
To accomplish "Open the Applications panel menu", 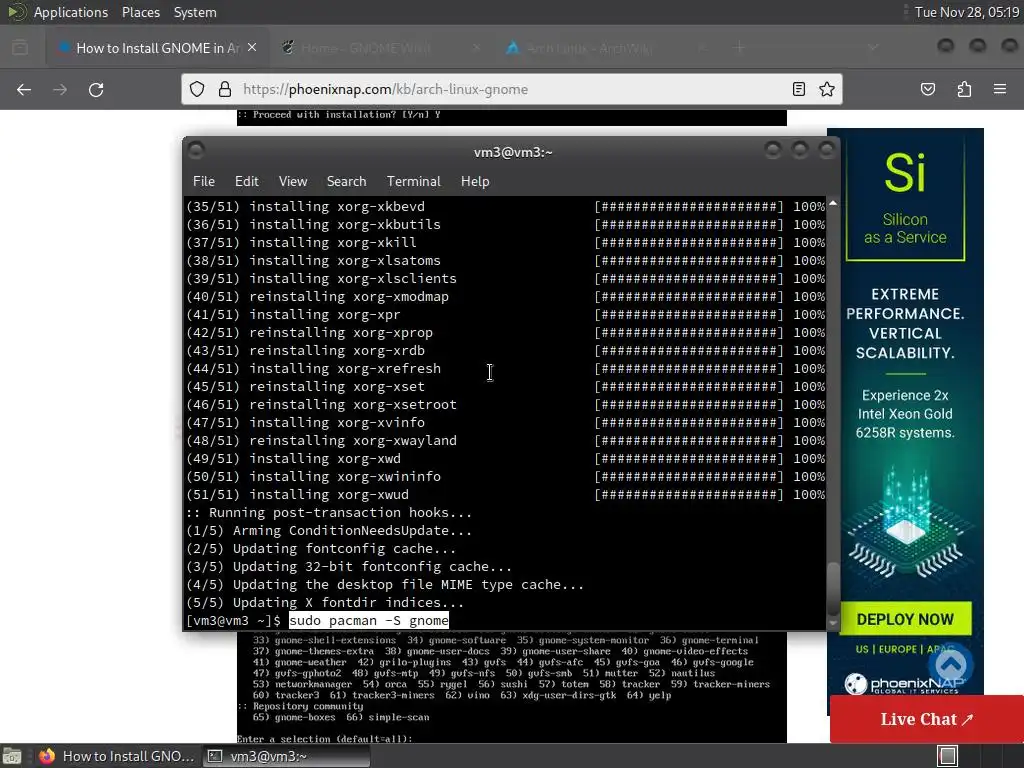I will tap(71, 12).
